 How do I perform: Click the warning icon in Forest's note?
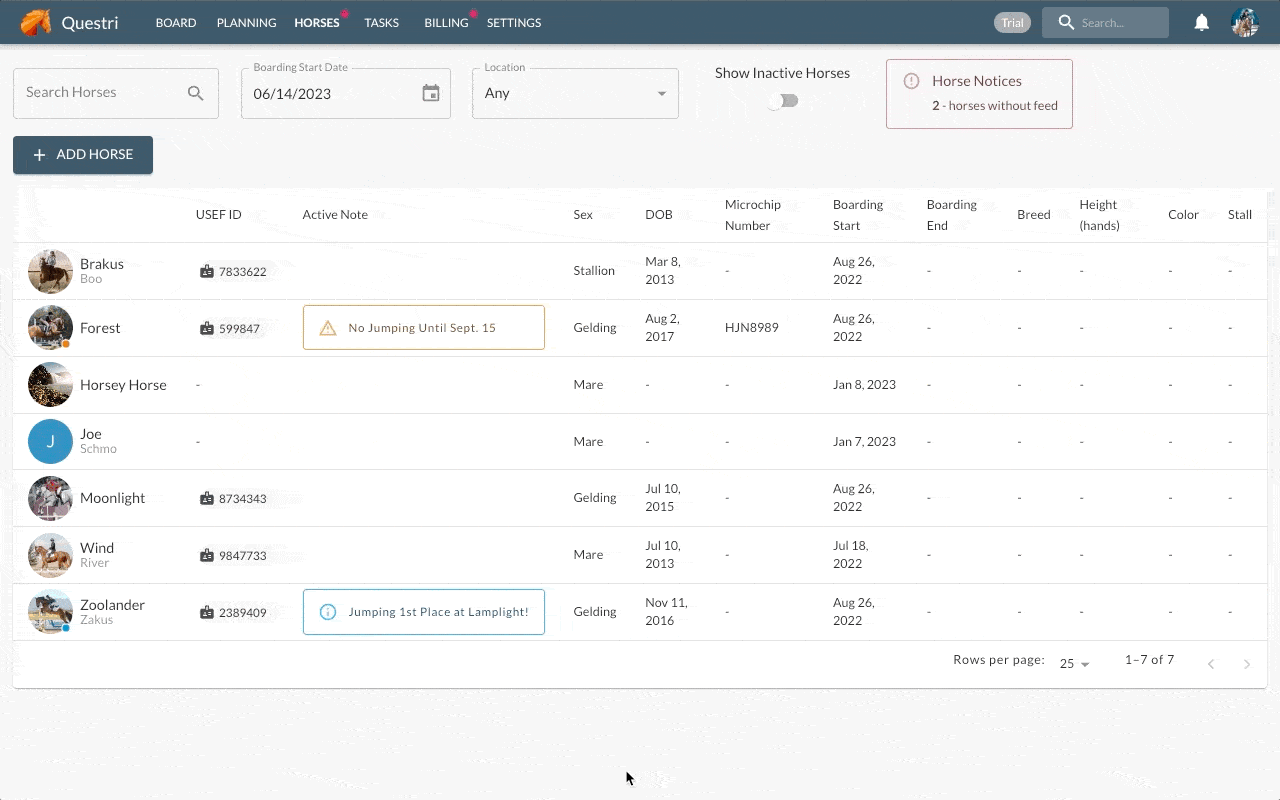[x=327, y=328]
